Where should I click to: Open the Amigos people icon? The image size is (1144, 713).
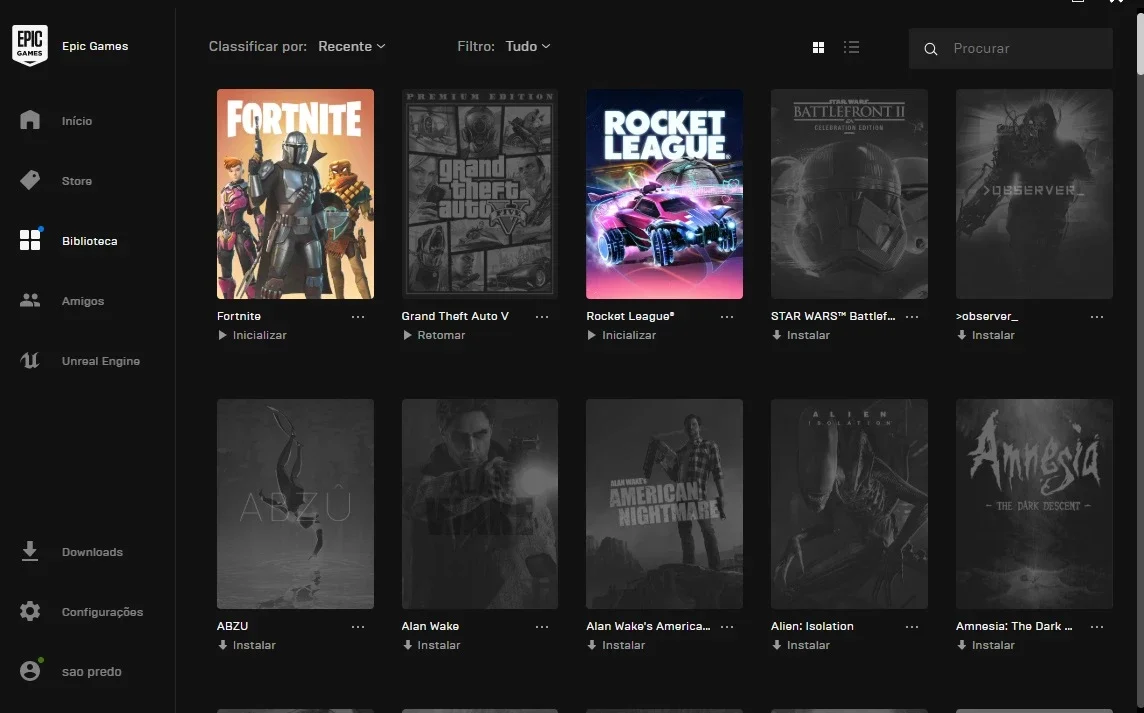[30, 300]
